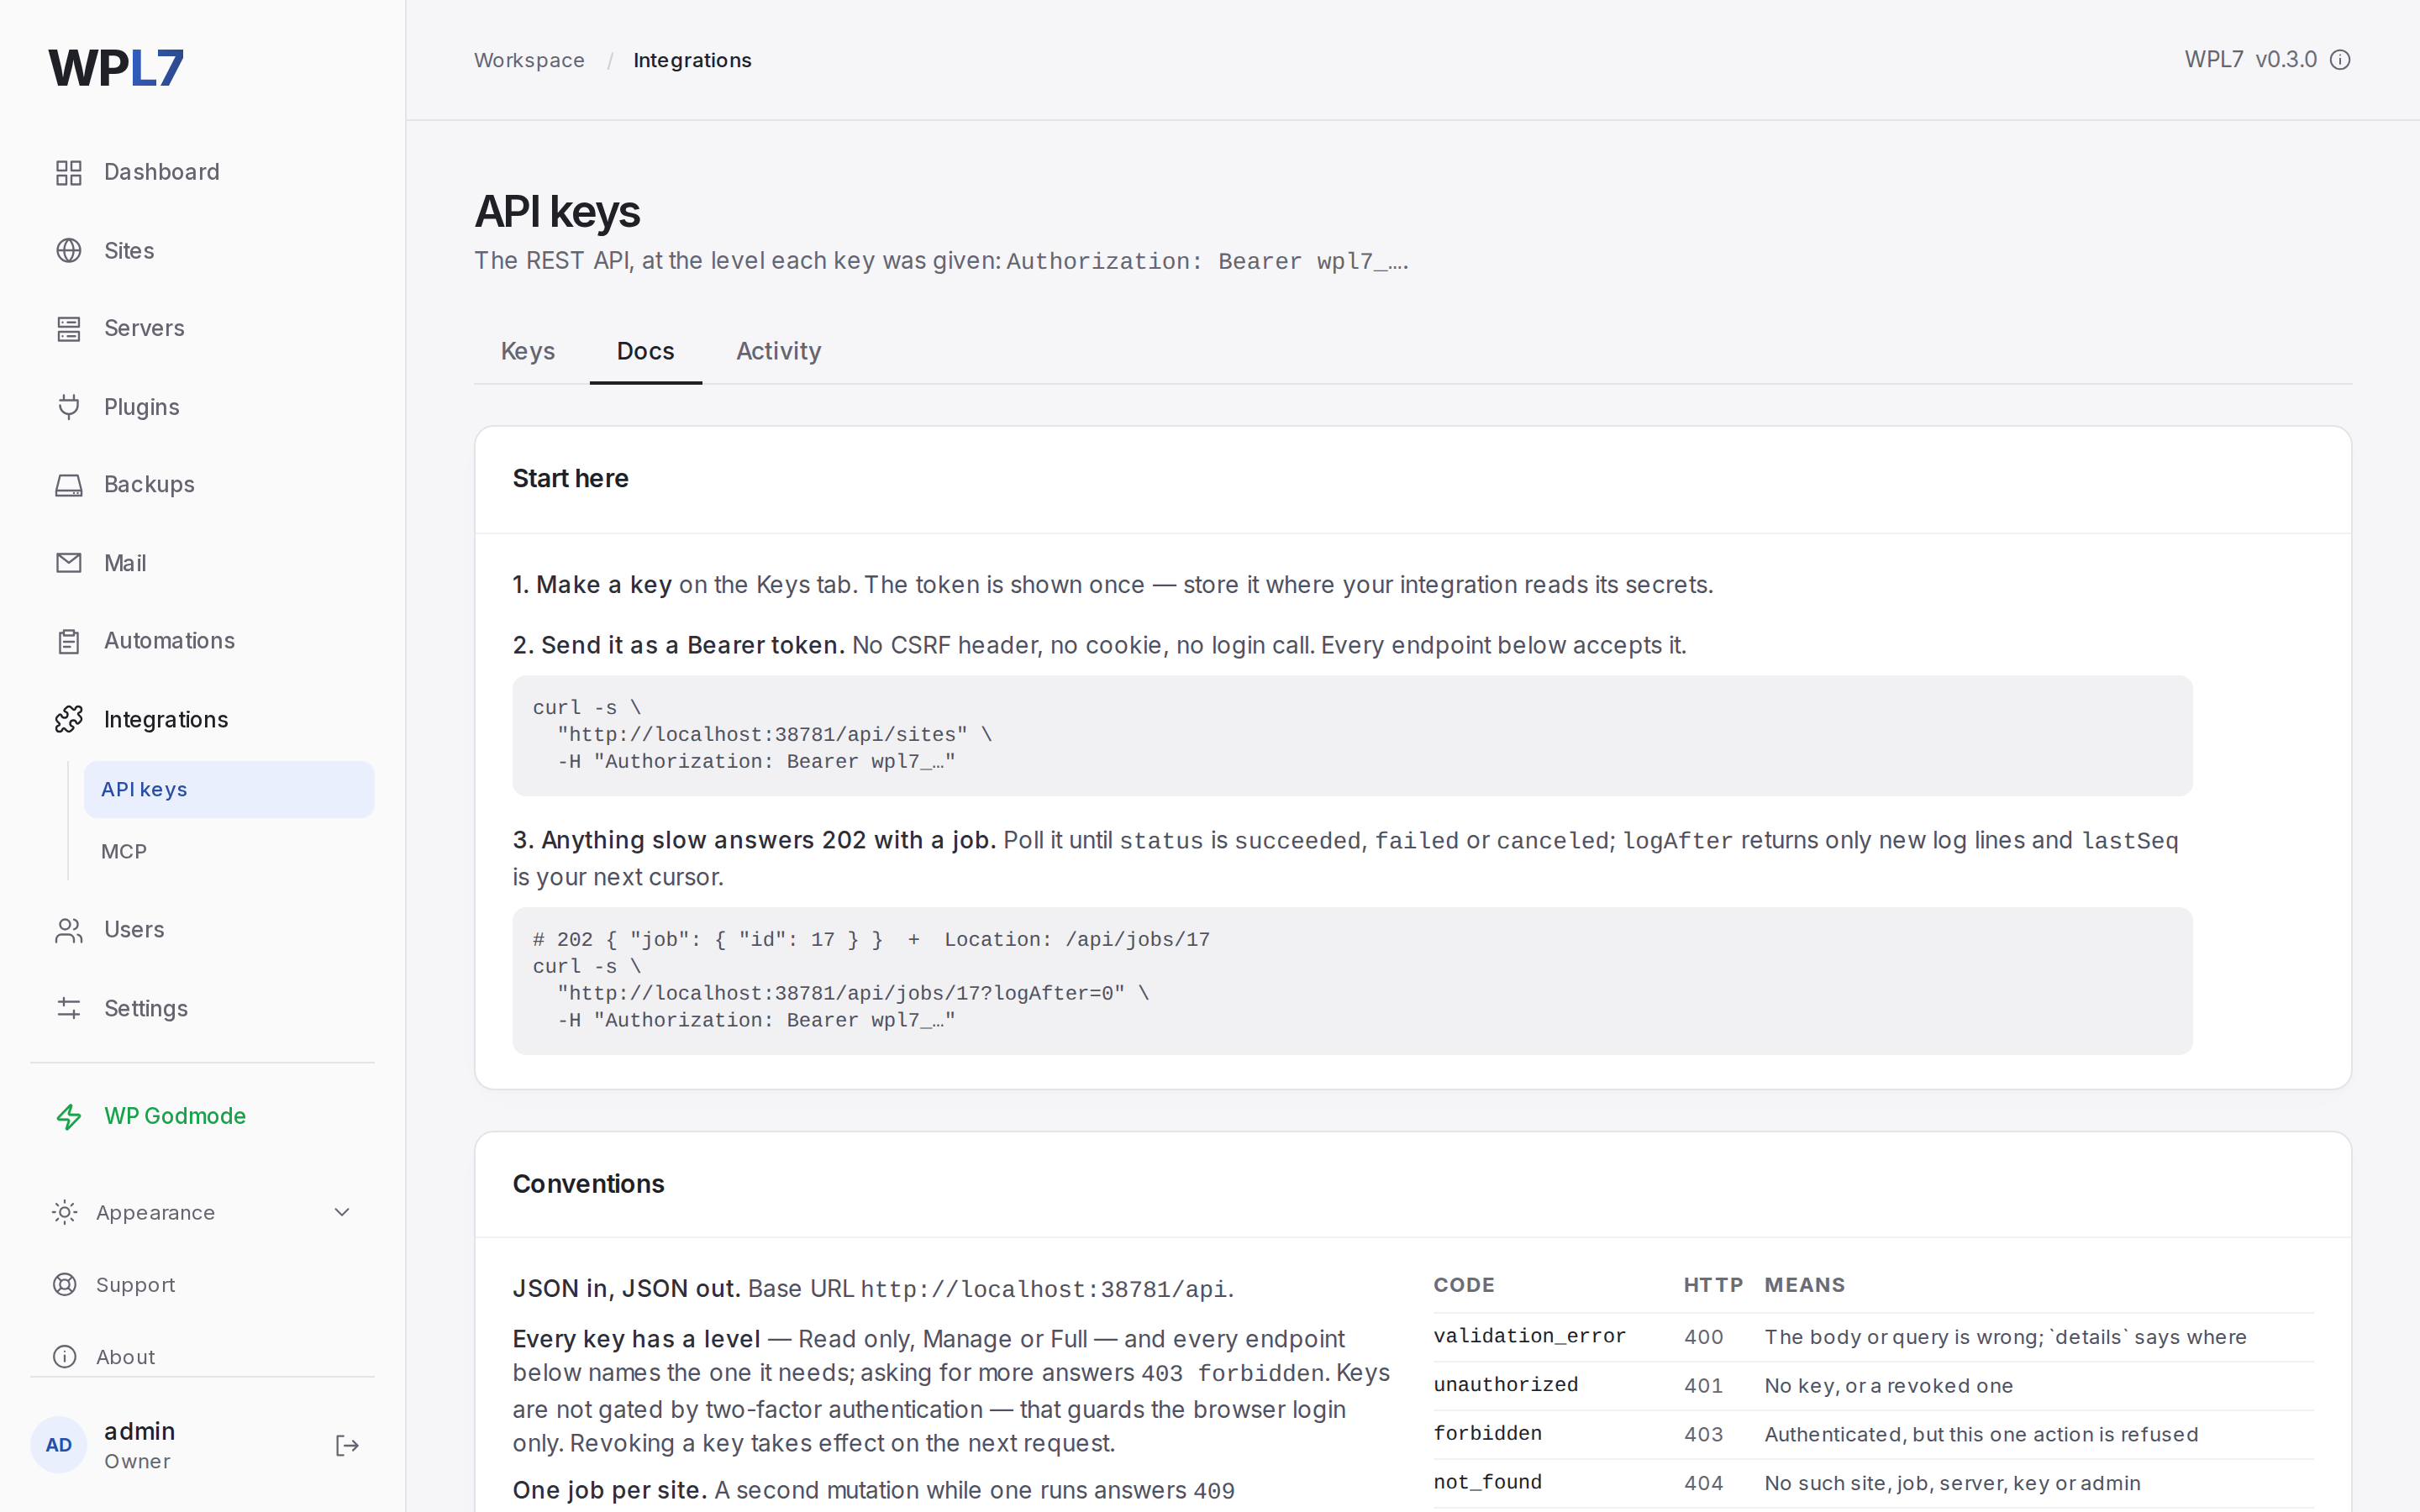Click the Support lifebuoy icon
This screenshot has height=1512, width=2420.
click(65, 1284)
